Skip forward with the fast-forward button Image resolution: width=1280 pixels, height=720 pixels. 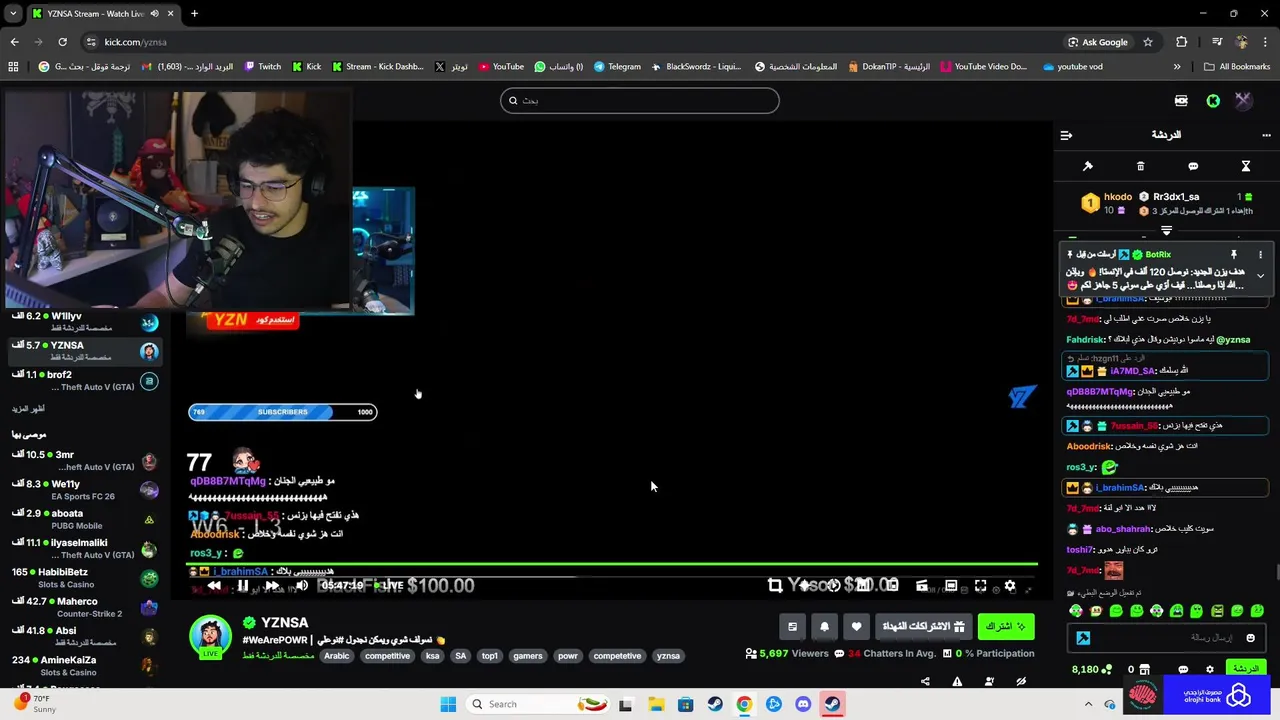pos(271,586)
